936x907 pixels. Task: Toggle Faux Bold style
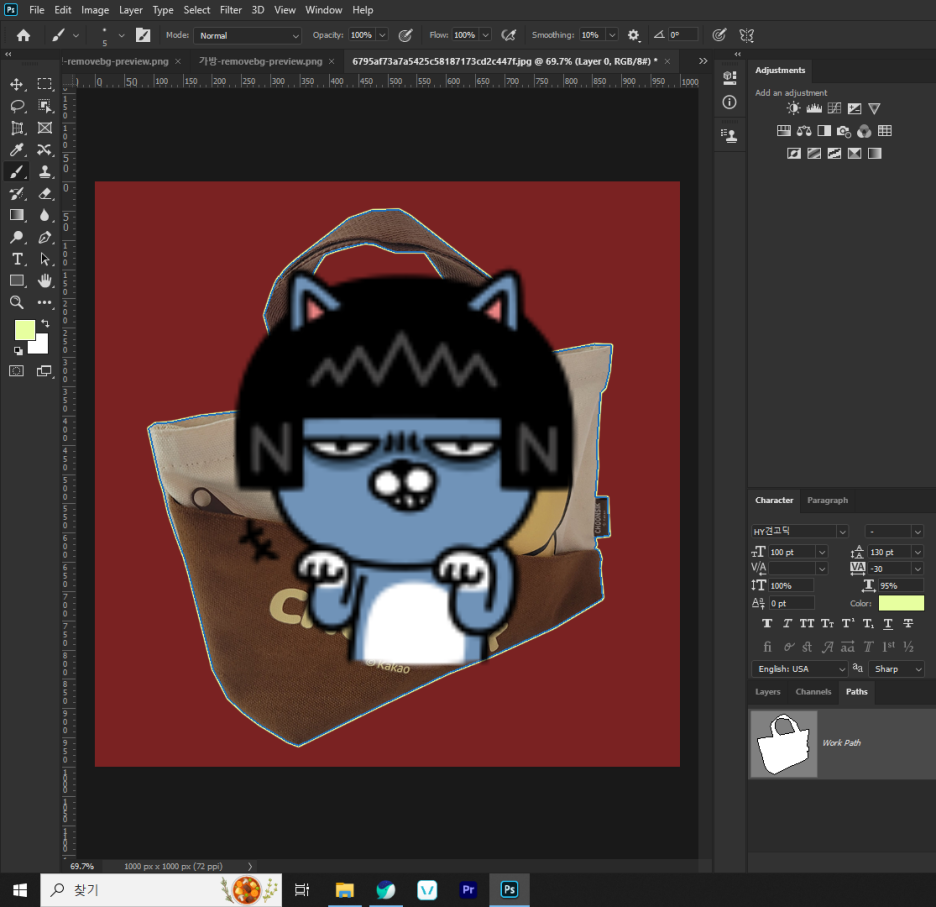[767, 623]
